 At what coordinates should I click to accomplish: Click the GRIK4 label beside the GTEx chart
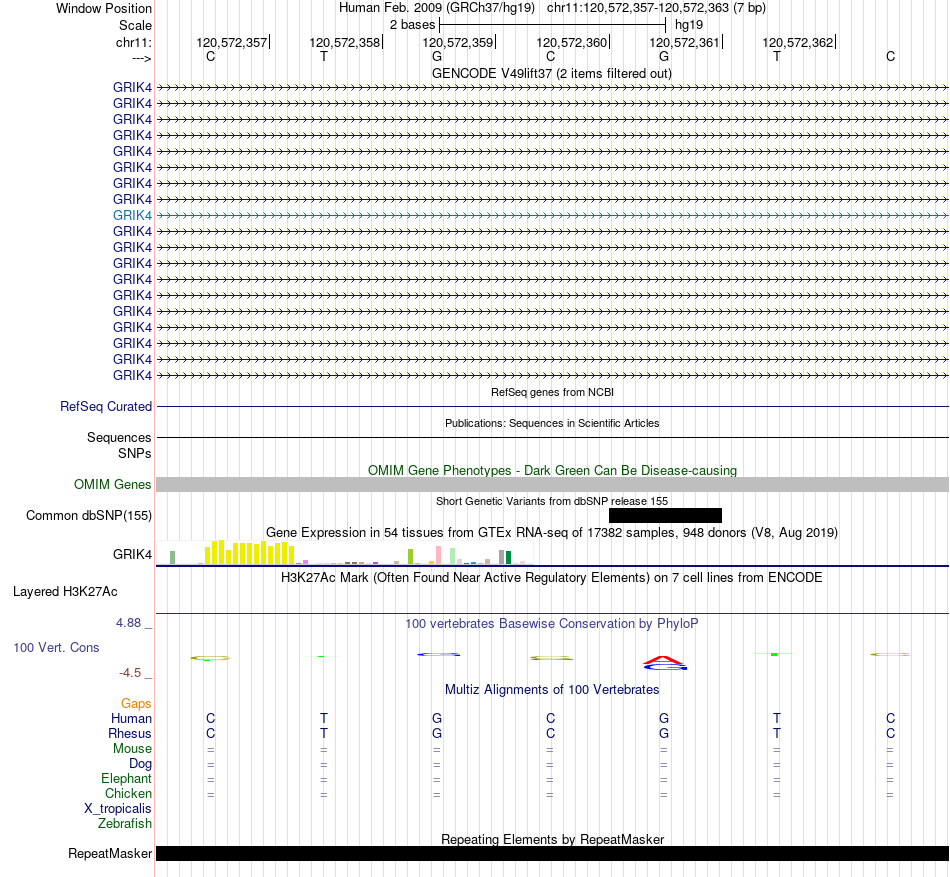[132, 554]
